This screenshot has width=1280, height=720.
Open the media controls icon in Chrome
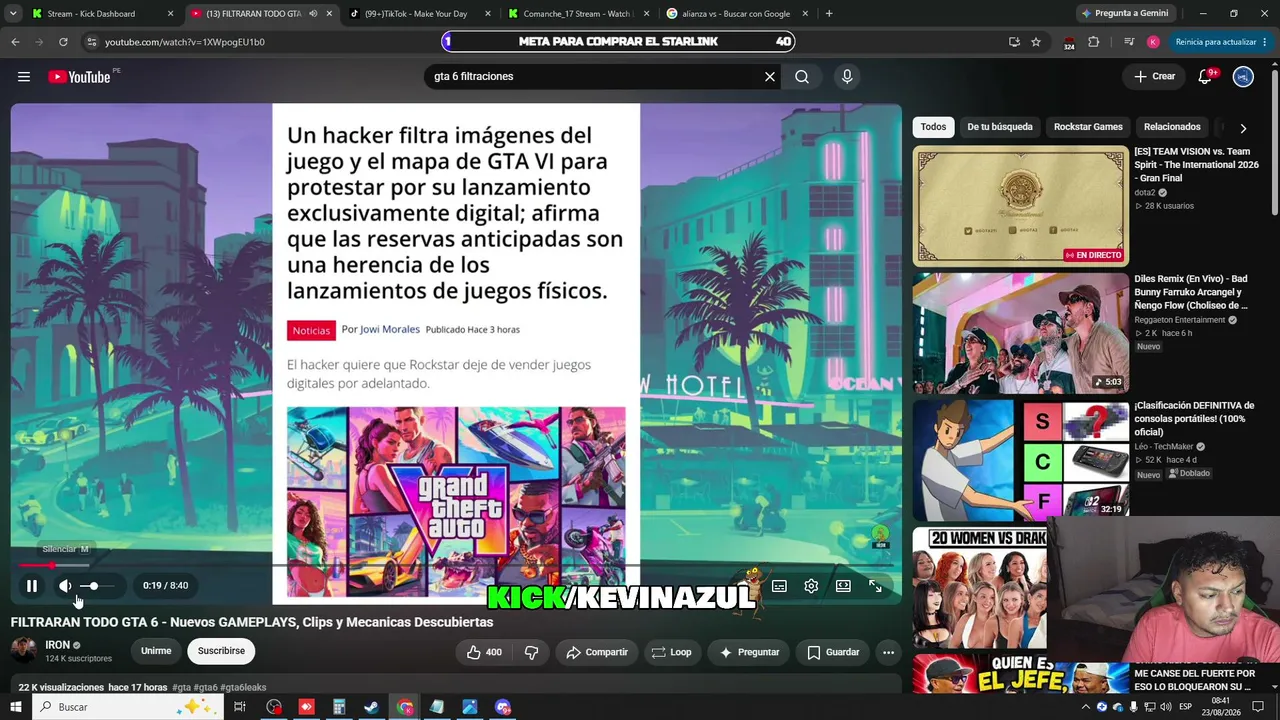point(1129,42)
